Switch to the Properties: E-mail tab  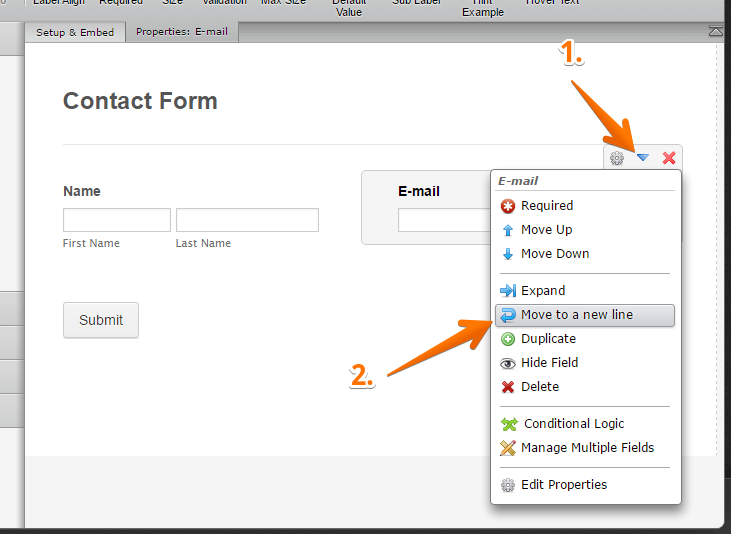tap(182, 32)
